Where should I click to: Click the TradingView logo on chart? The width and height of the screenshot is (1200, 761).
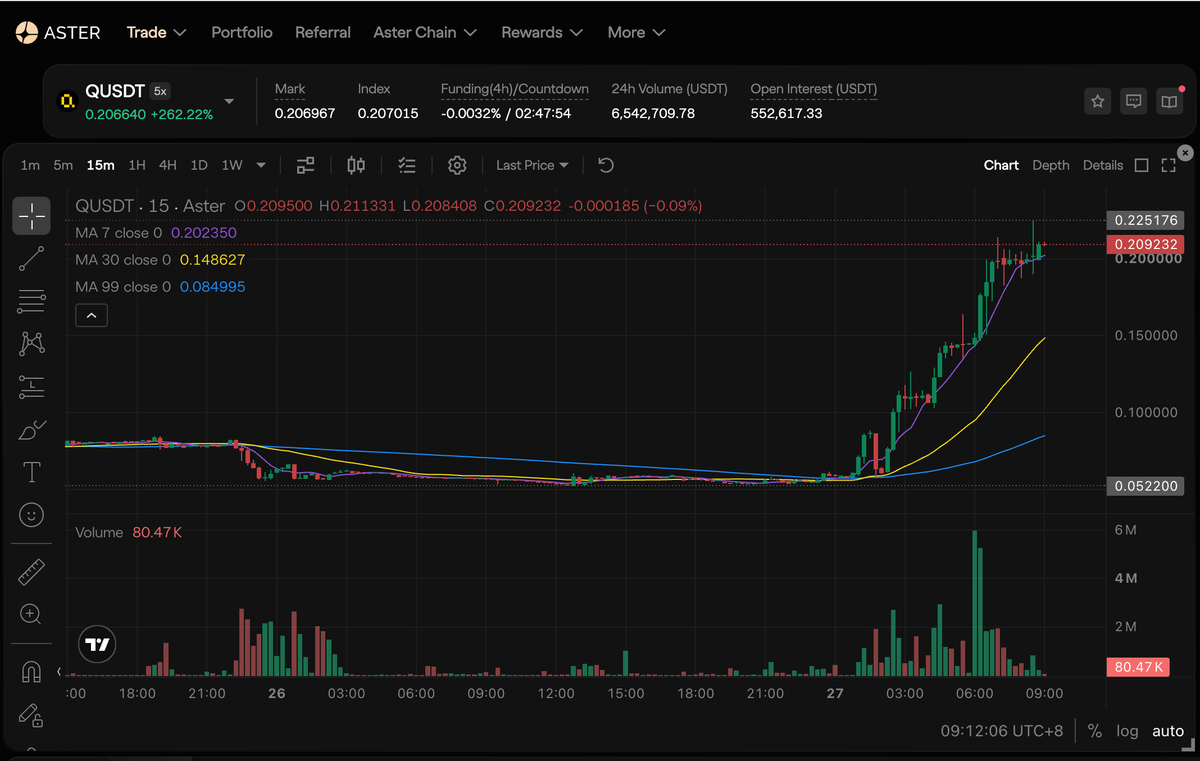click(97, 645)
